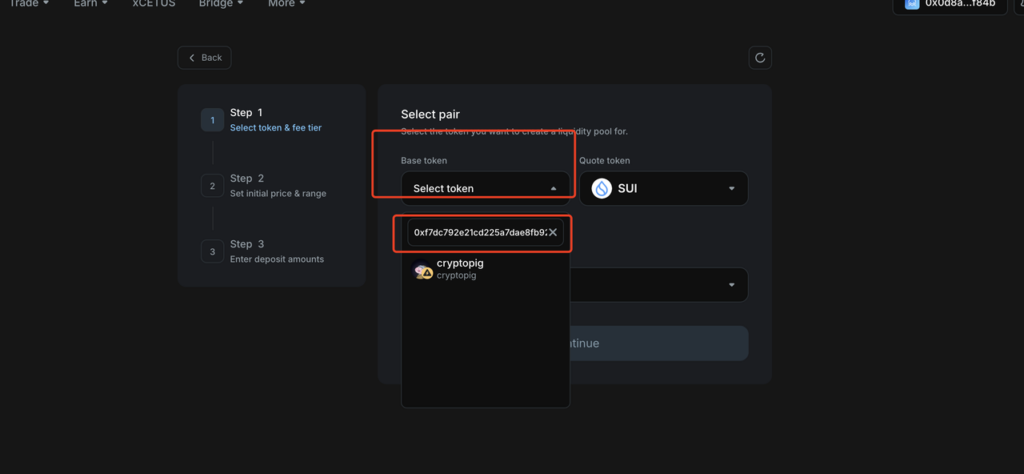This screenshot has width=1024, height=474.
Task: Expand the fee tier dropdown arrow
Action: [x=731, y=285]
